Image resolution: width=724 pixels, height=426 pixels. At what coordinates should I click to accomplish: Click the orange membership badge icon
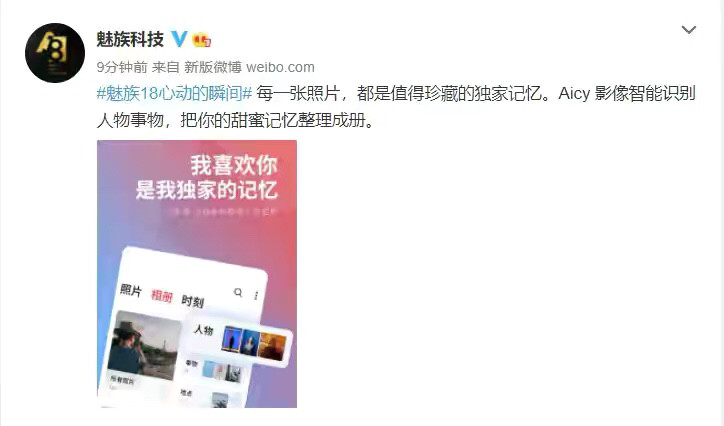pos(201,40)
